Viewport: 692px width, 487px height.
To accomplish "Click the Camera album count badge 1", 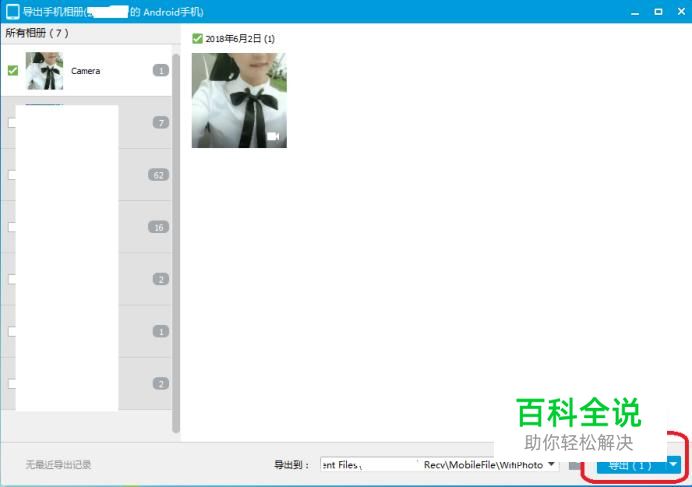I will coord(161,70).
